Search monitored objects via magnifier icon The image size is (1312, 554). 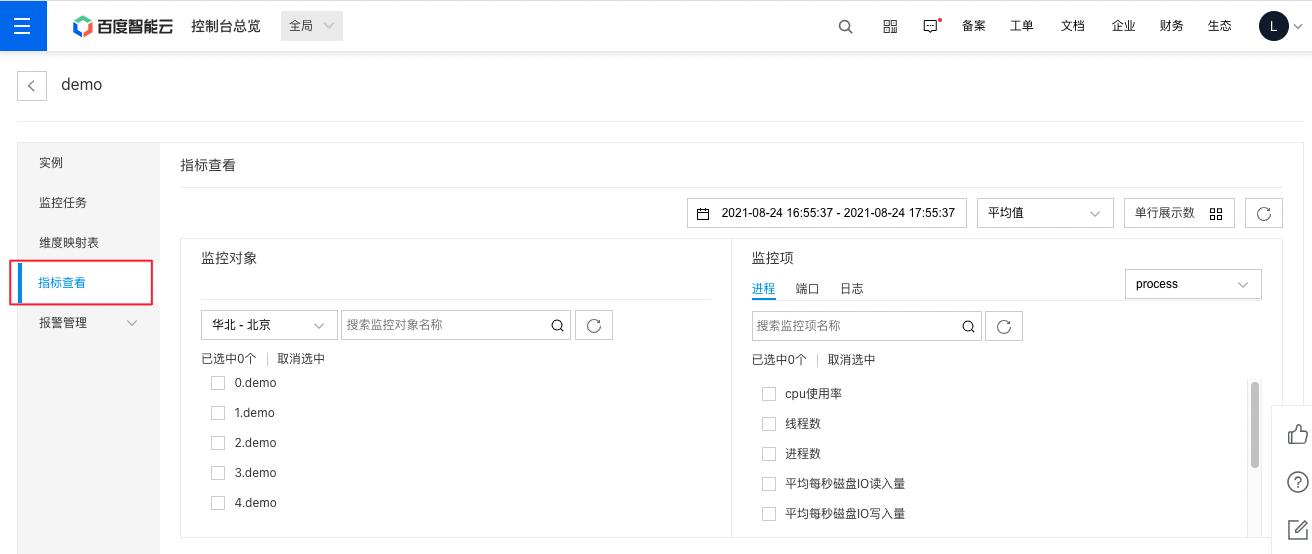point(557,325)
